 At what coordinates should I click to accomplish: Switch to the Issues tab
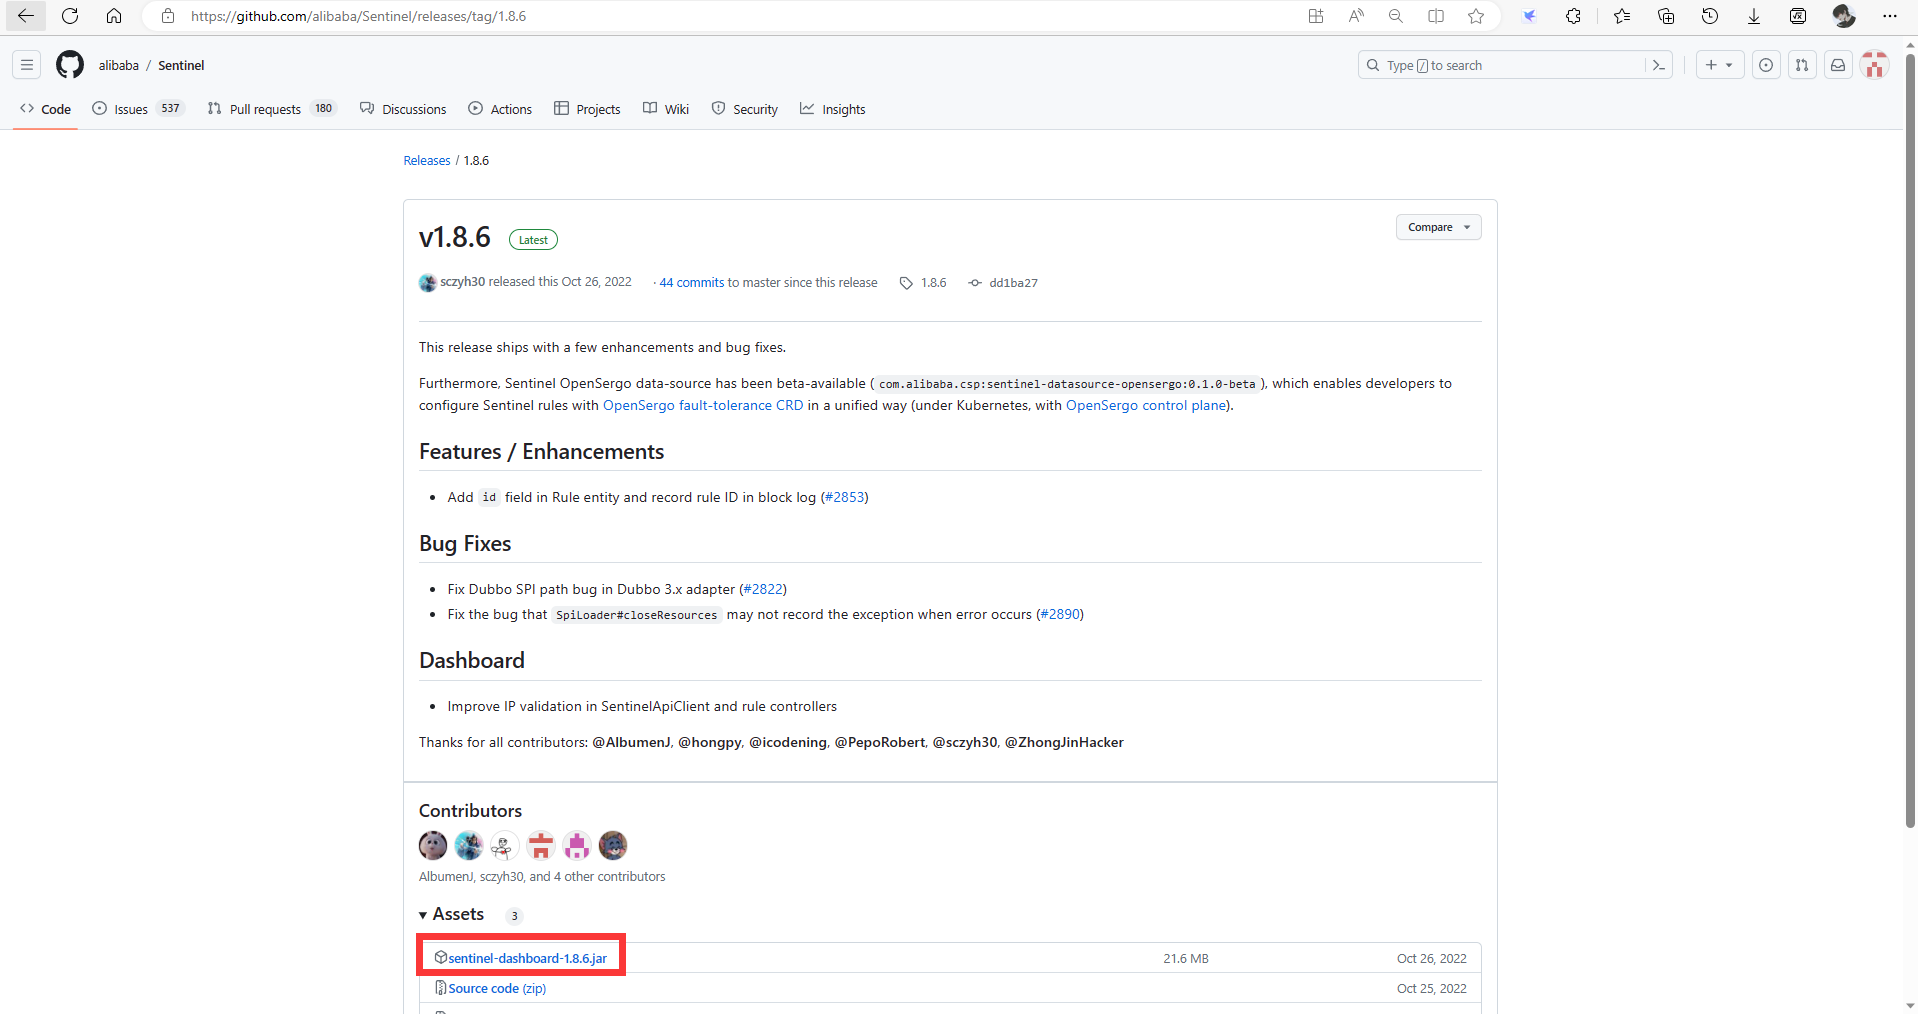138,109
